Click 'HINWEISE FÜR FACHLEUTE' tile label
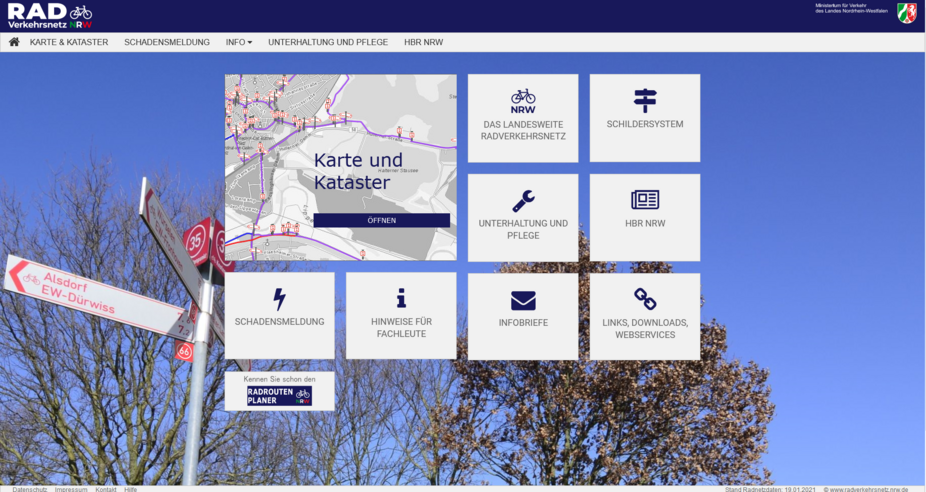 click(x=401, y=327)
